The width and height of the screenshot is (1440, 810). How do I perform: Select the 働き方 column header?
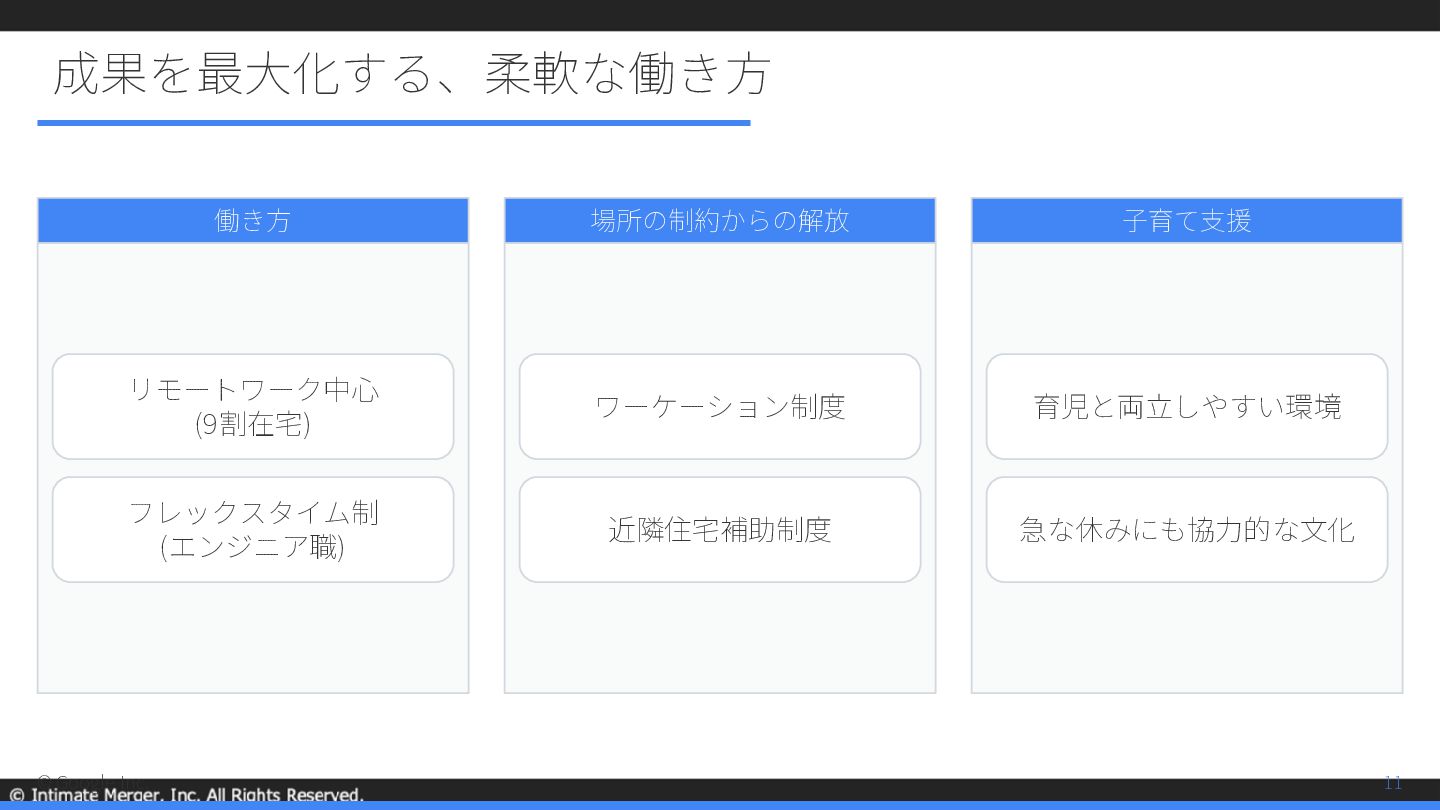click(x=253, y=220)
